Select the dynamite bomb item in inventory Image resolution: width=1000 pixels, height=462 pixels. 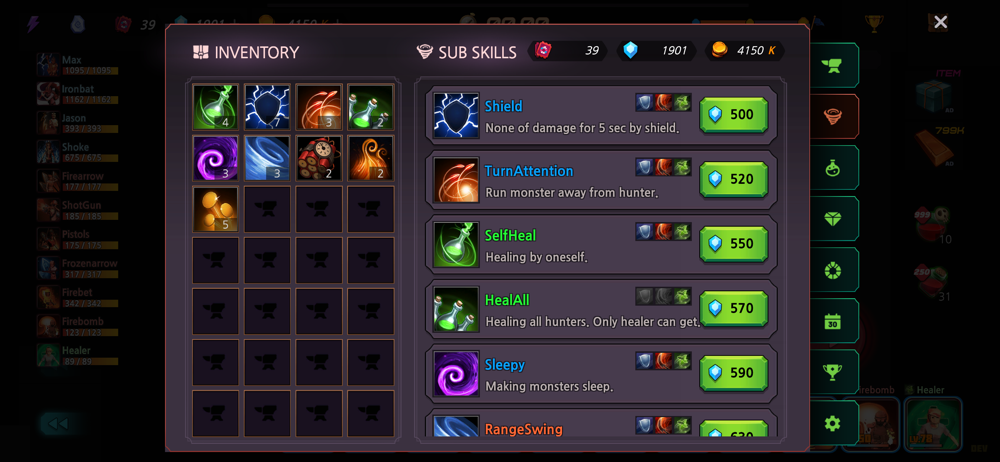tap(319, 158)
